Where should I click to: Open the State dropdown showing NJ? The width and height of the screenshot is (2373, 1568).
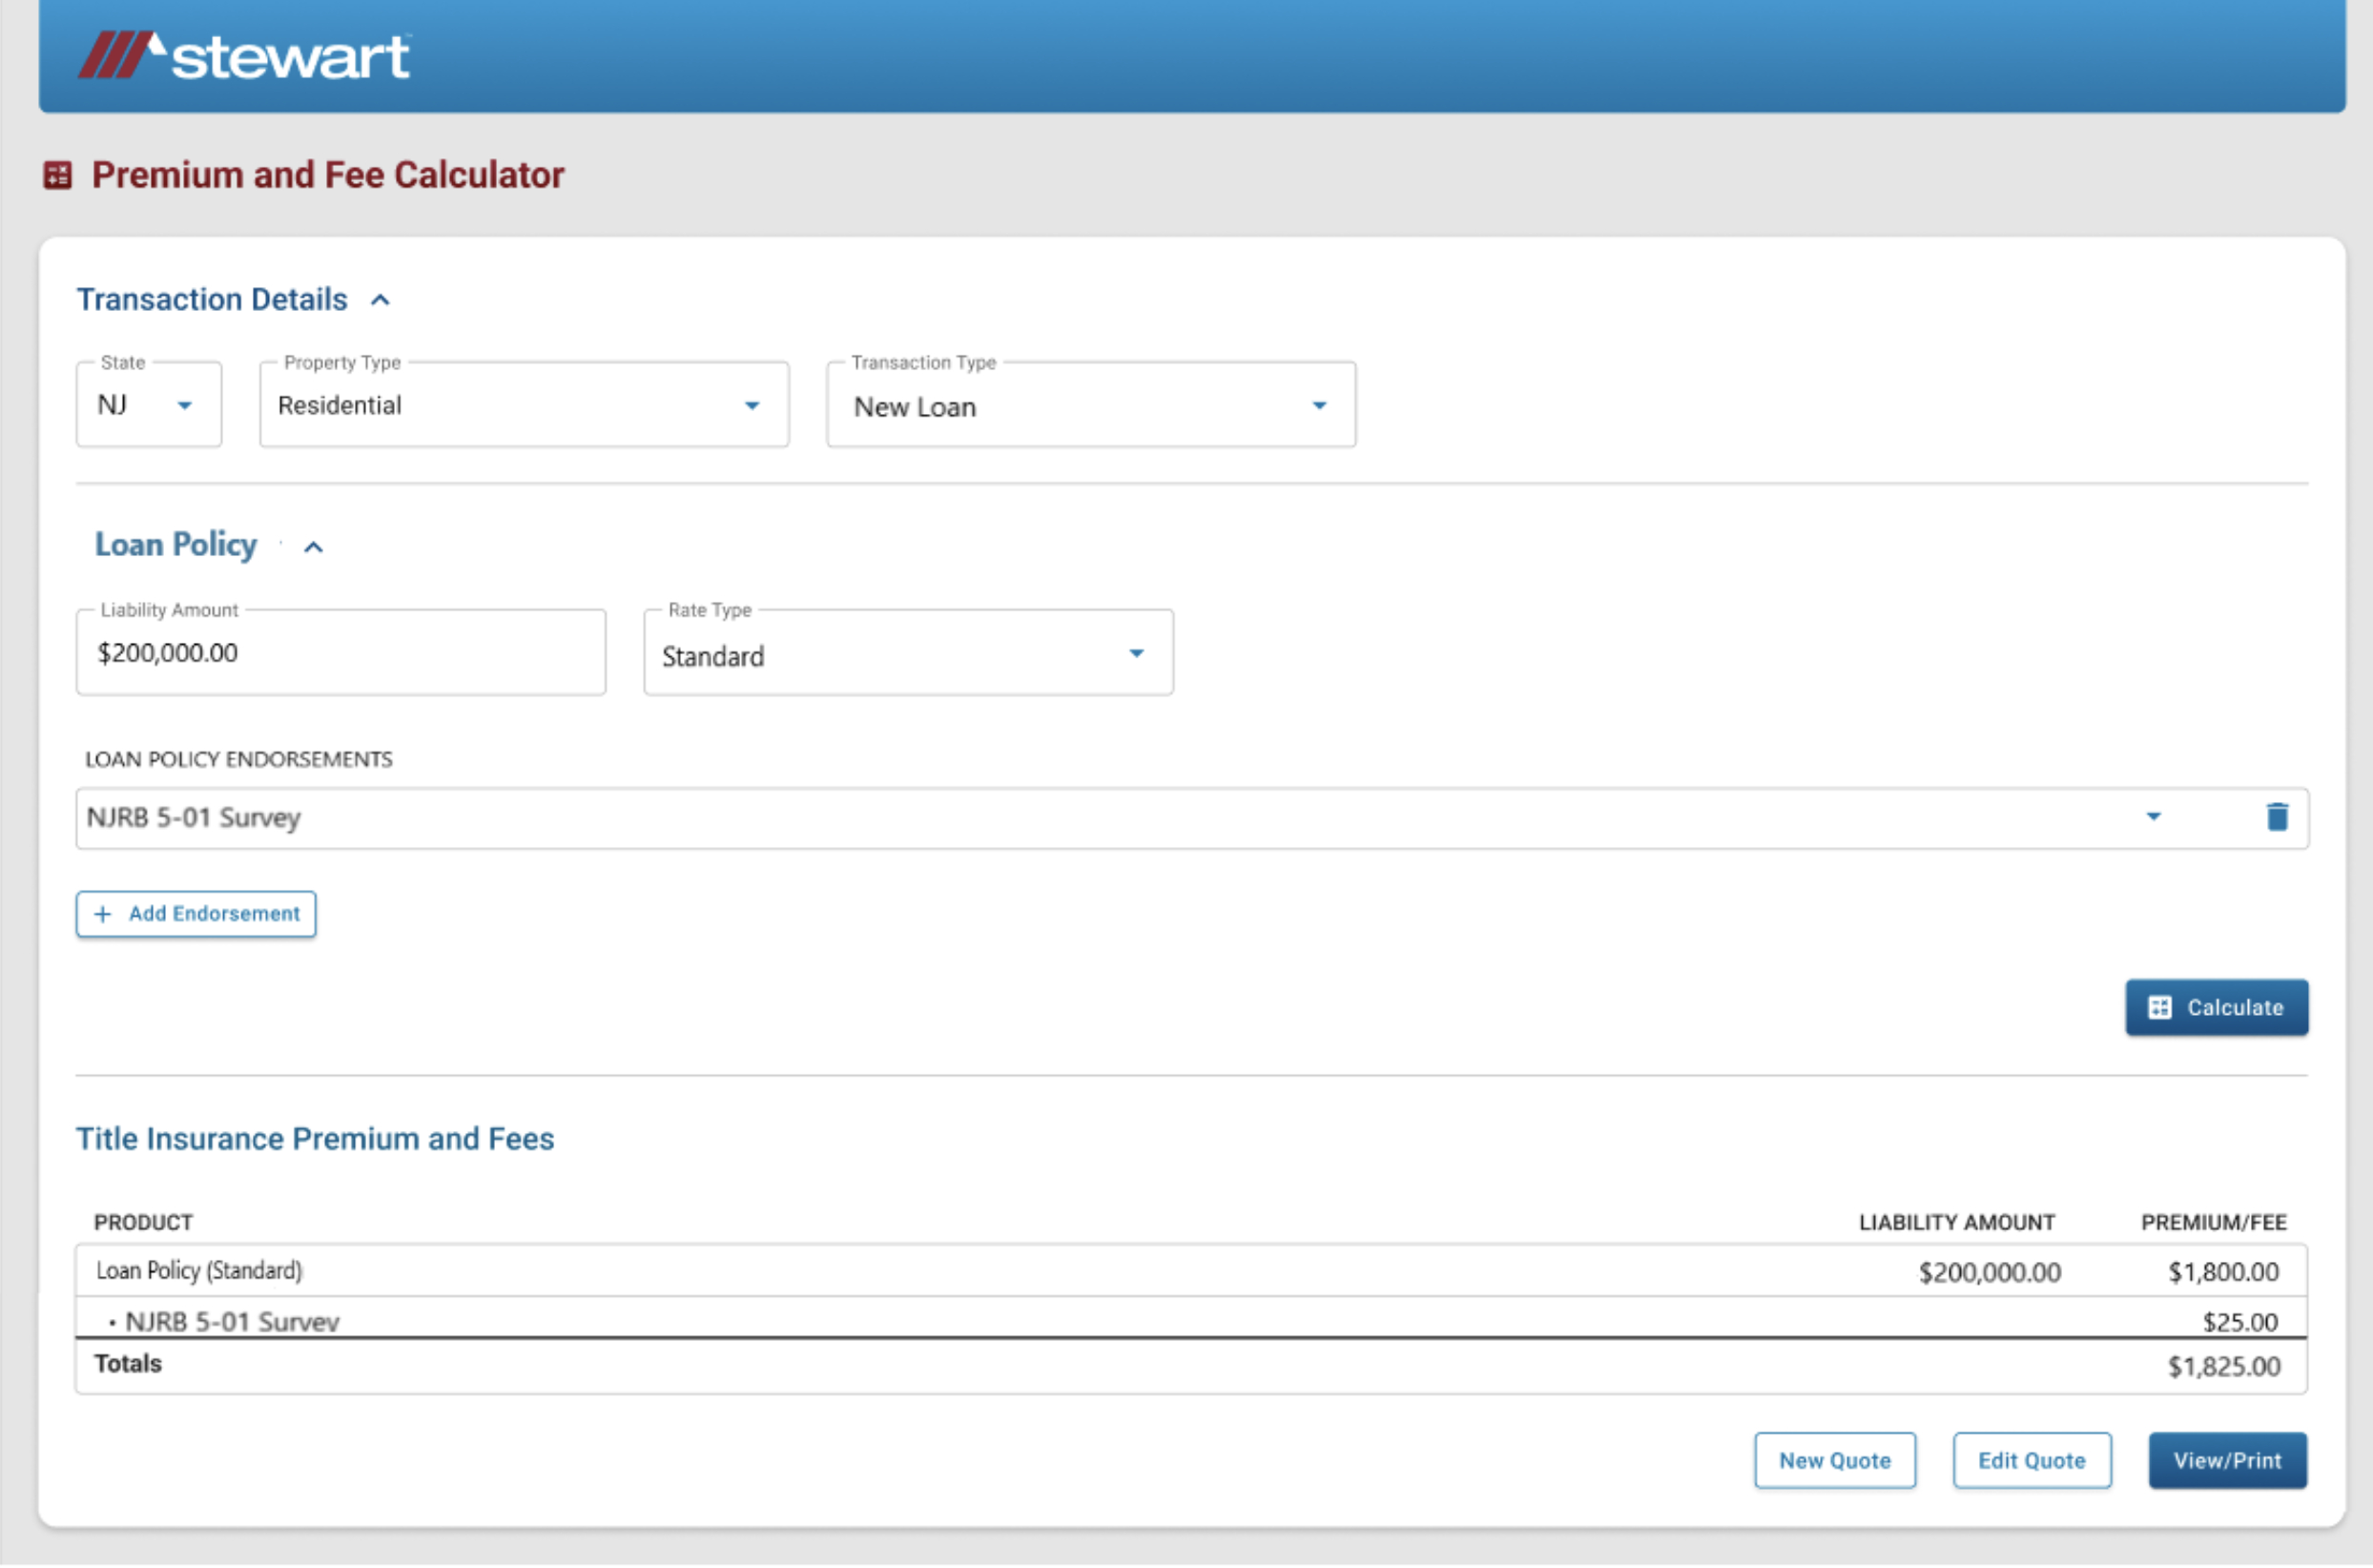(x=184, y=405)
